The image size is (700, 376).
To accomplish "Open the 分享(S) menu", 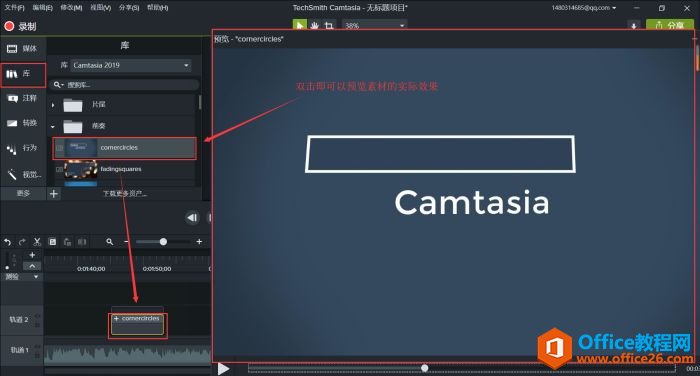I will pos(129,8).
